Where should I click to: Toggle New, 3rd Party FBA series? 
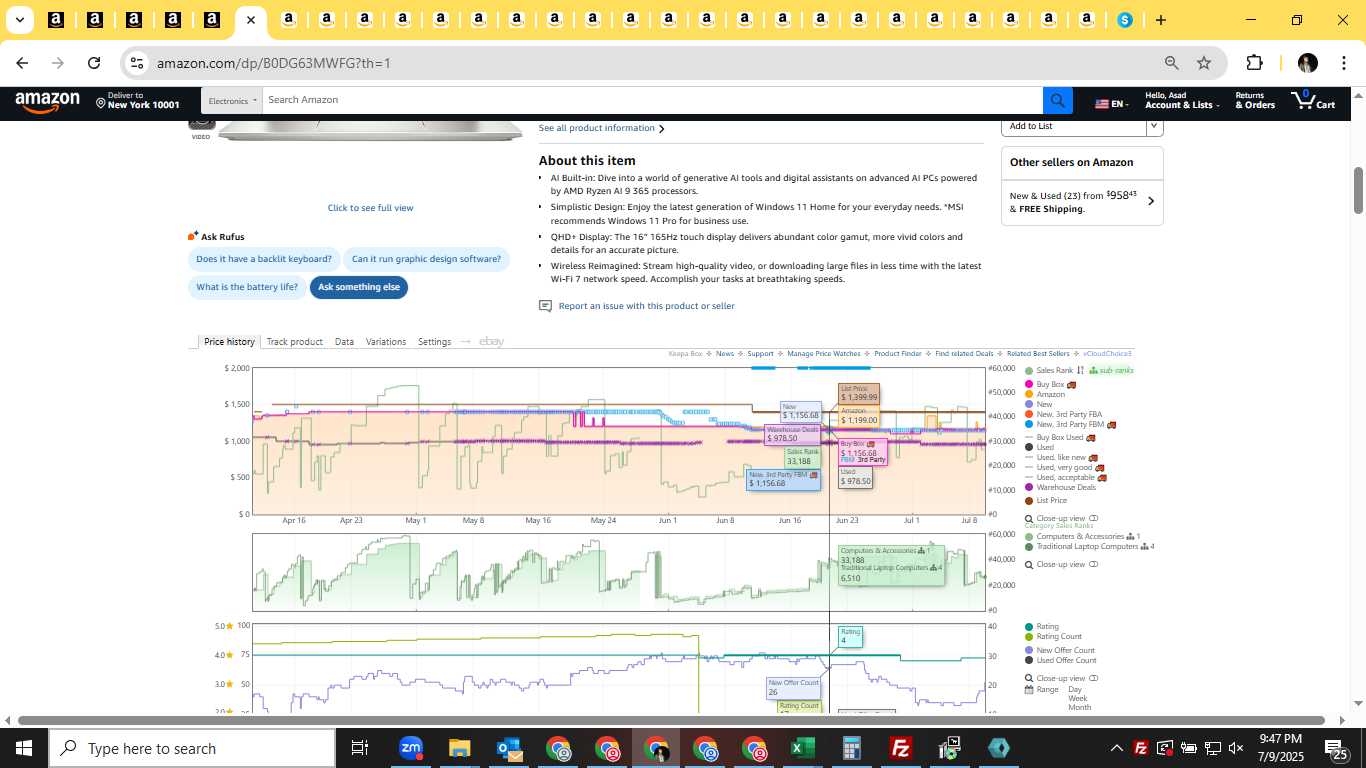1062,414
